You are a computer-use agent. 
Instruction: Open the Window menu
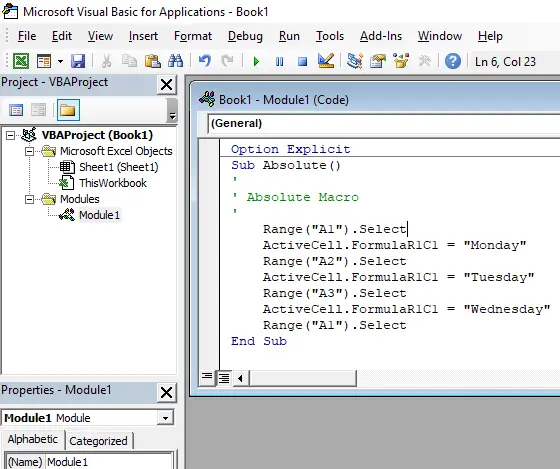click(440, 36)
